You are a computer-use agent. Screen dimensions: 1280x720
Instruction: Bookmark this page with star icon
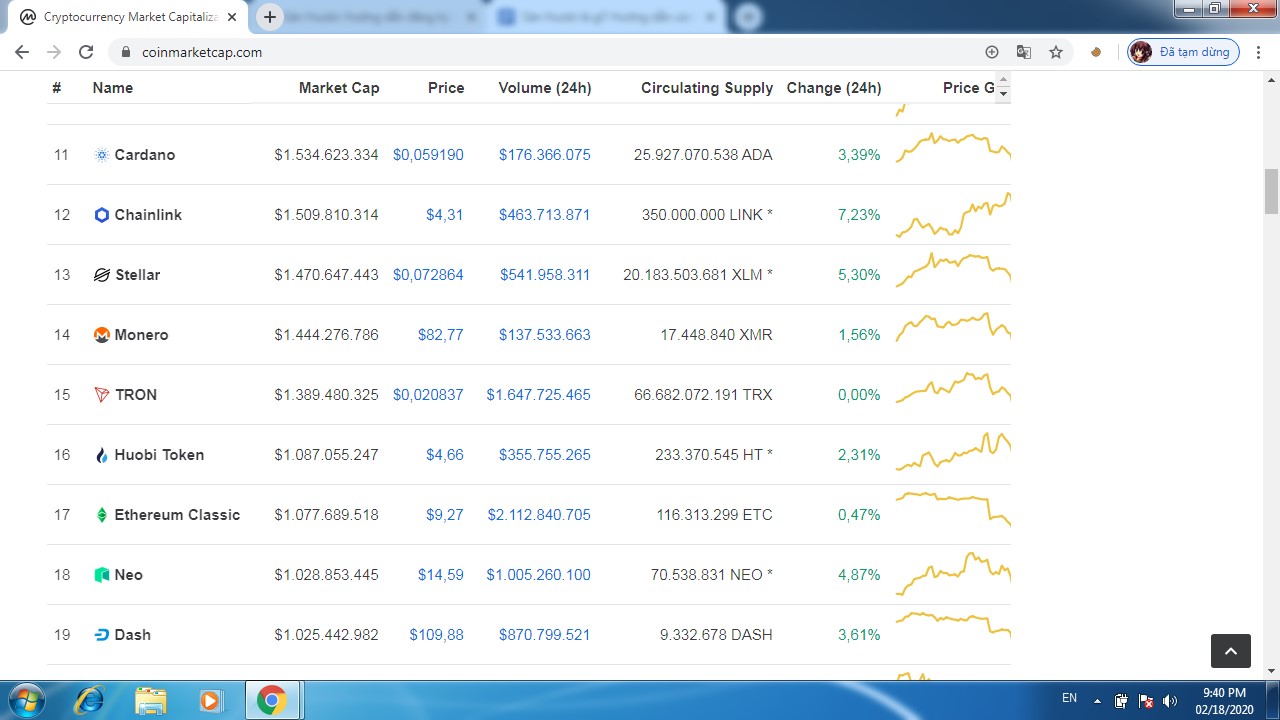1056,52
